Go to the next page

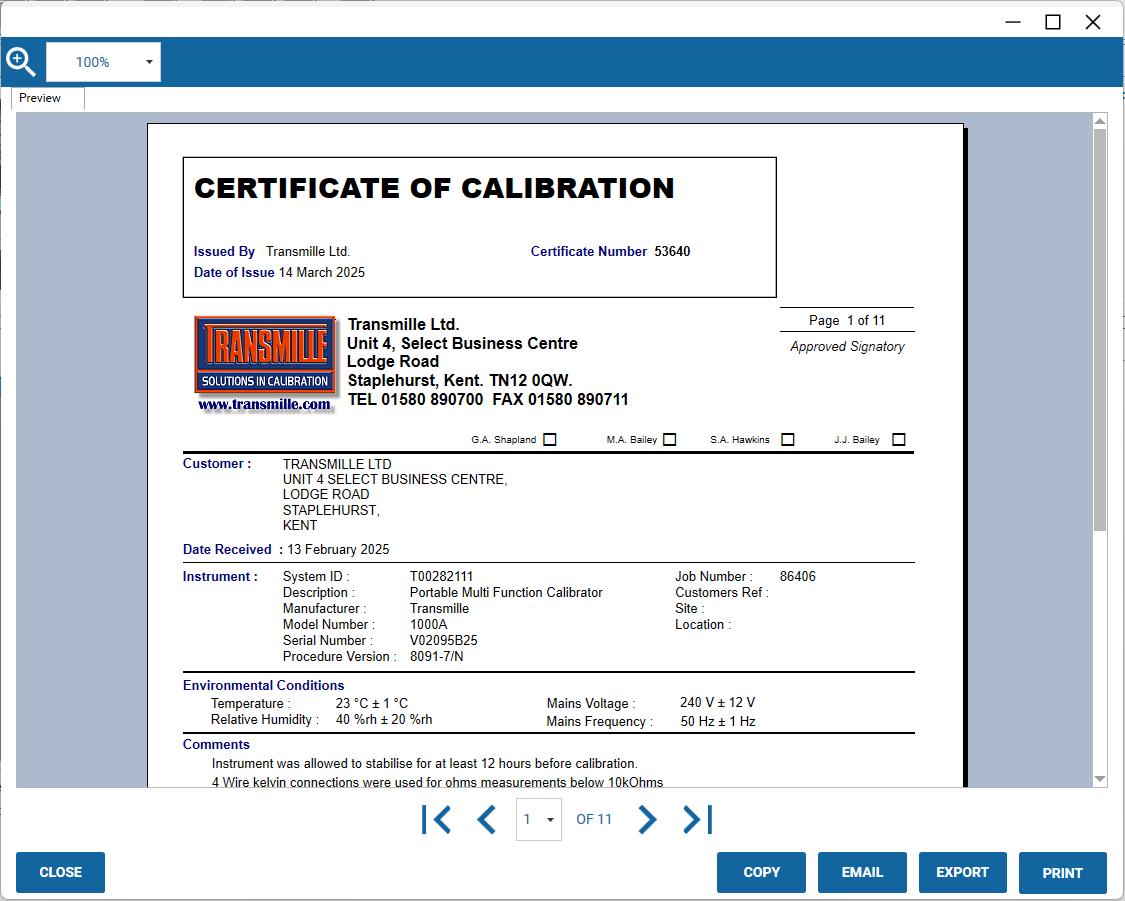(646, 819)
